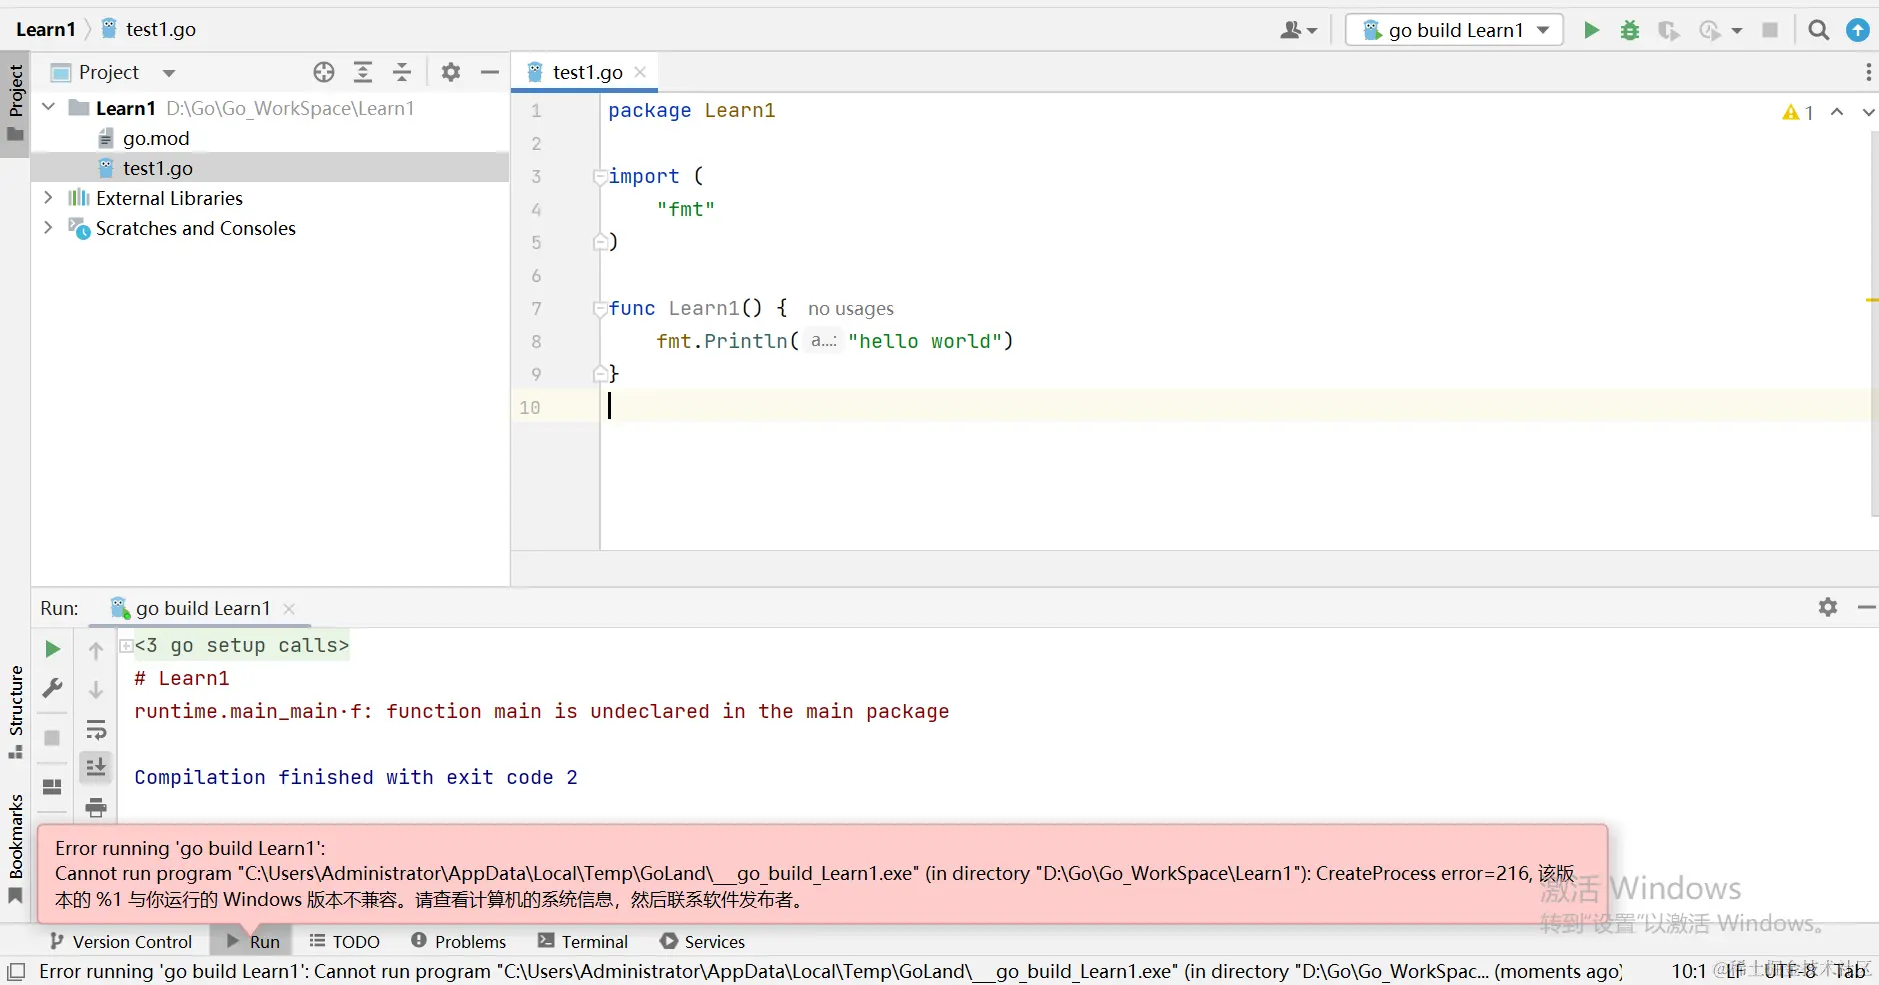The height and width of the screenshot is (985, 1879).
Task: Go to next highlighted error arrow
Action: 1868,112
